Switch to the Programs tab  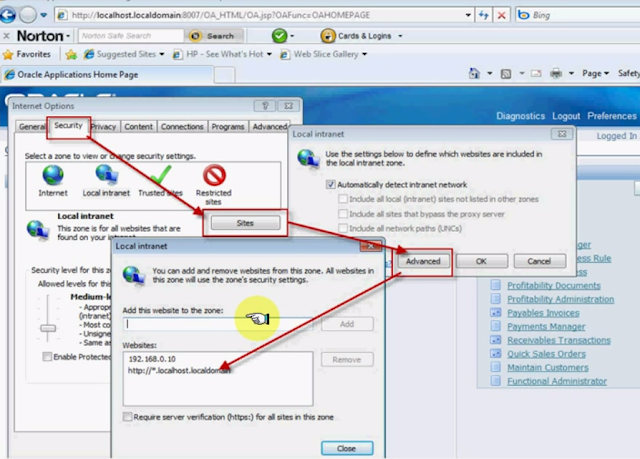click(228, 127)
